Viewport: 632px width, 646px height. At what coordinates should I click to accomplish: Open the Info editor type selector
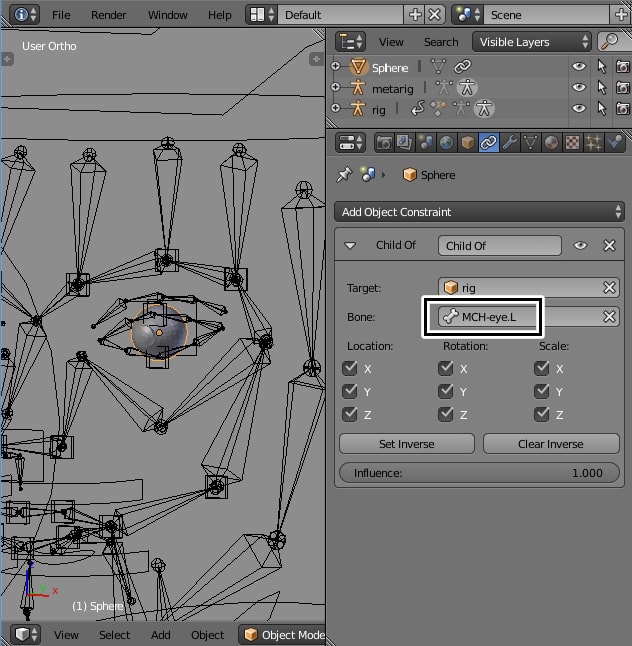coord(24,15)
